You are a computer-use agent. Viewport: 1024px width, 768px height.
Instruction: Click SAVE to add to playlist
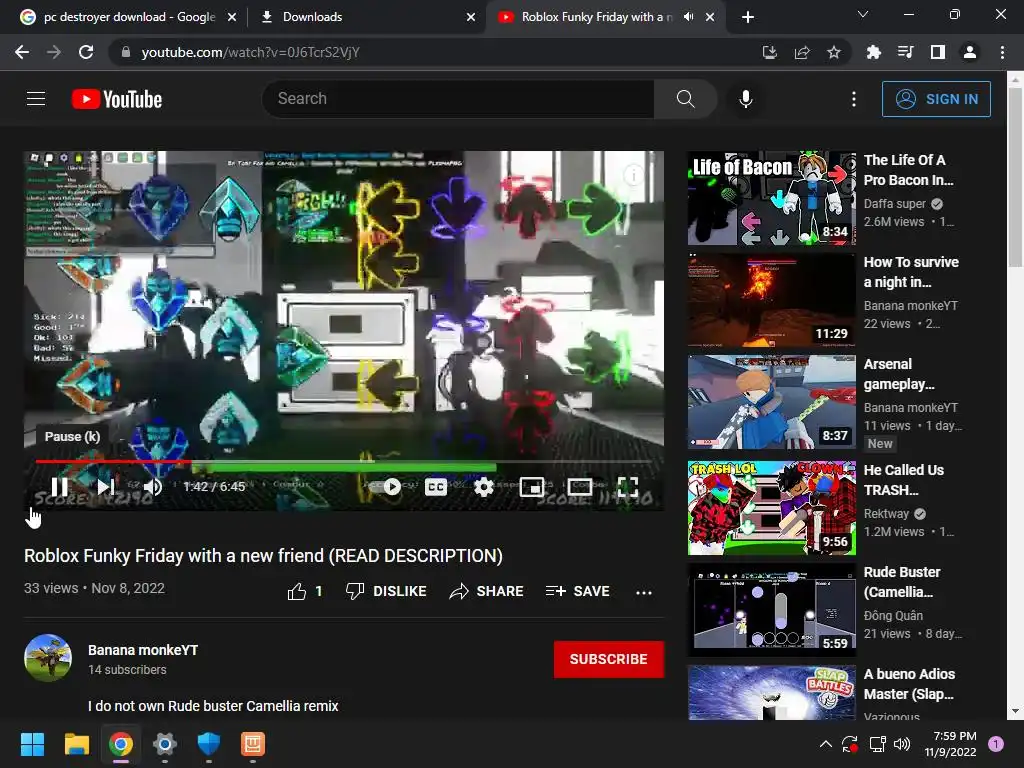click(577, 591)
